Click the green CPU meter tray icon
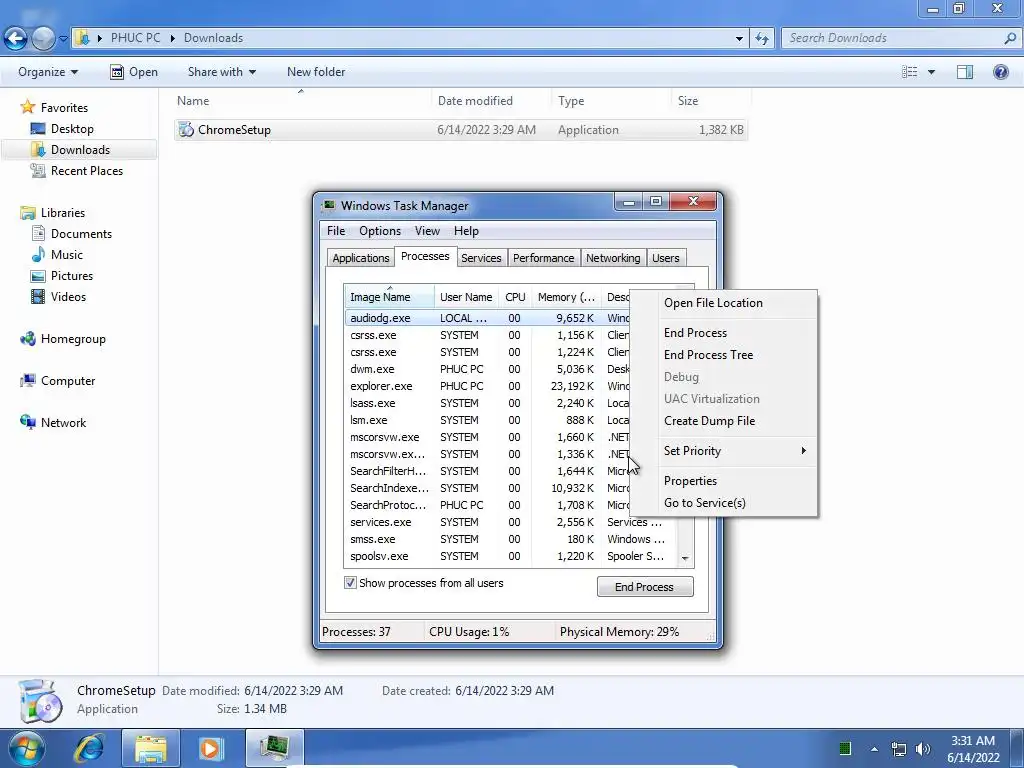This screenshot has width=1024, height=768. (x=844, y=748)
